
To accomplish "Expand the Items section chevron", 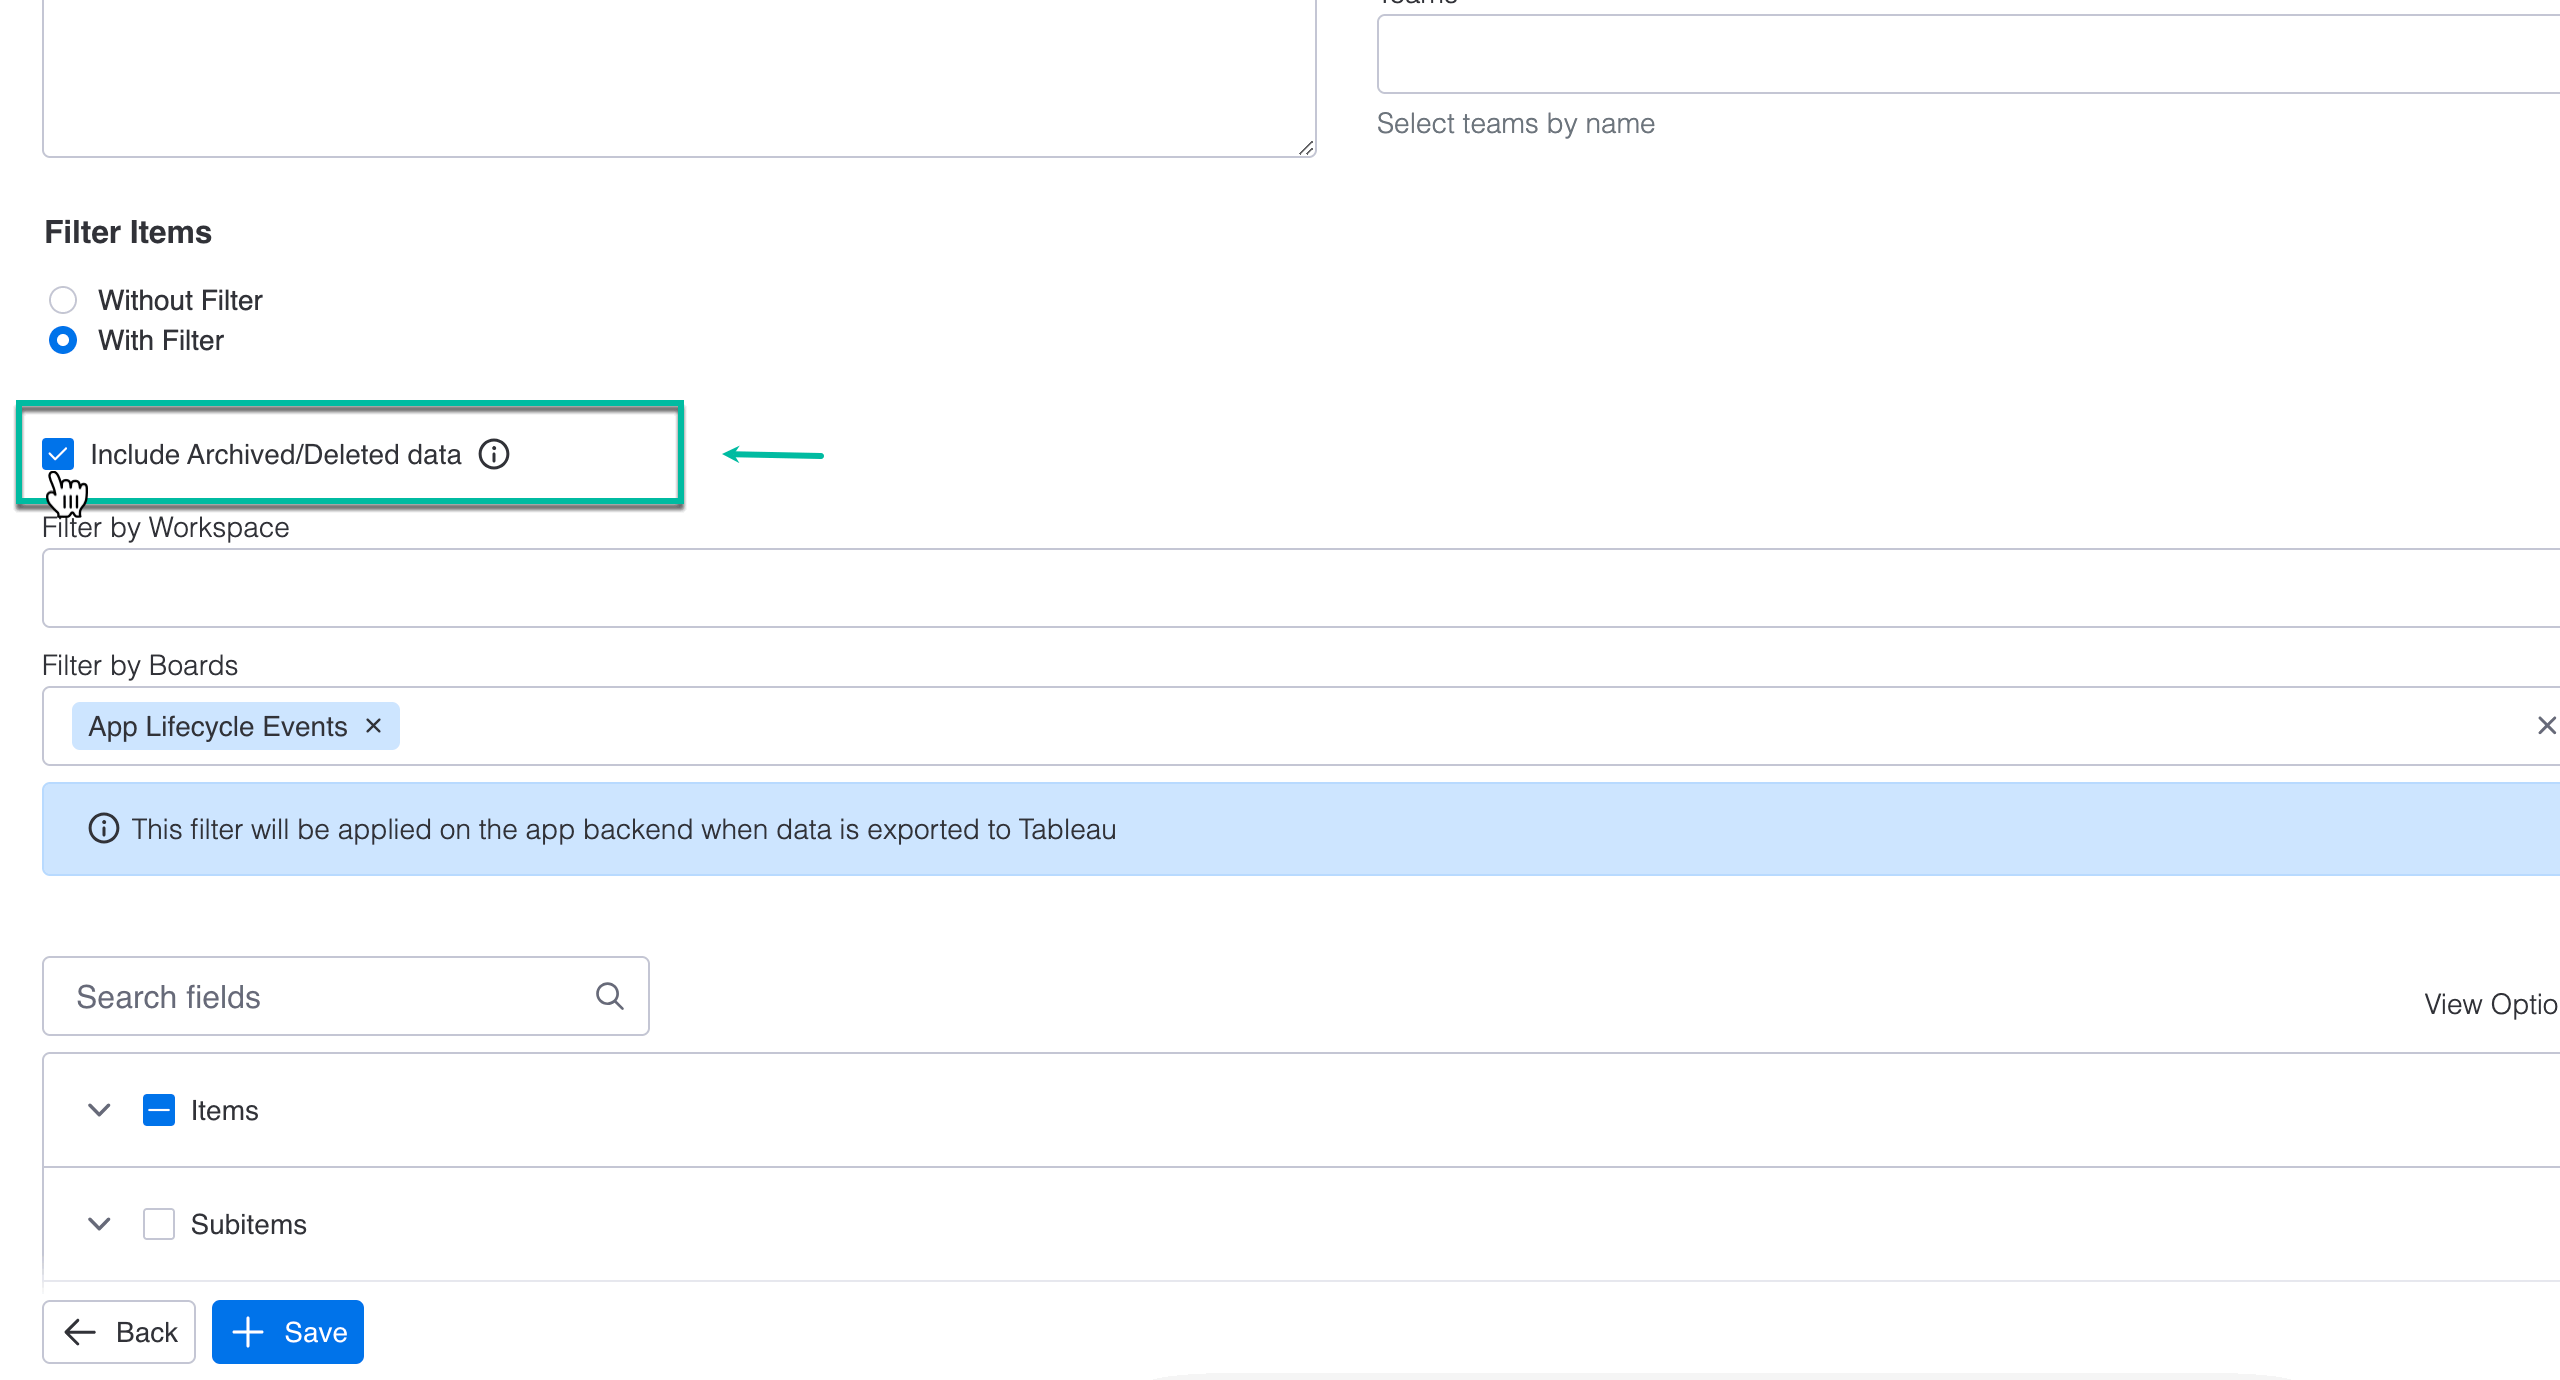I will [x=98, y=1110].
